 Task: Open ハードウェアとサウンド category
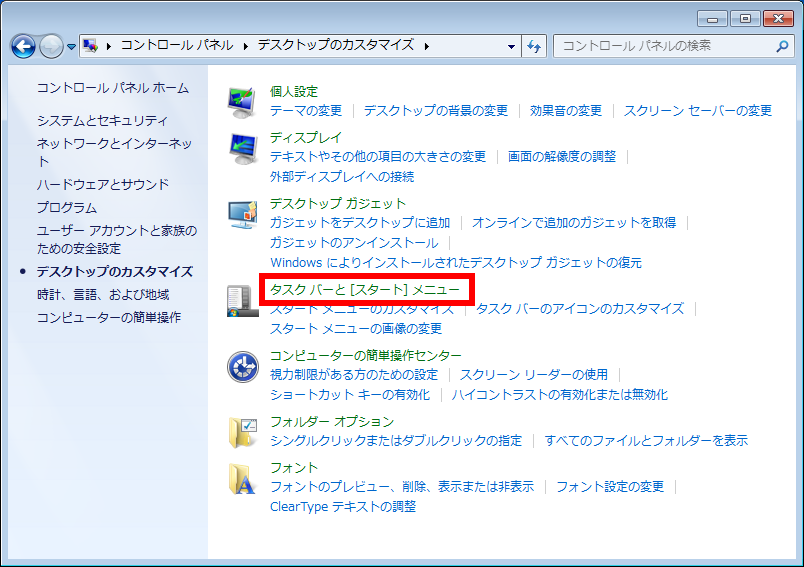point(103,185)
